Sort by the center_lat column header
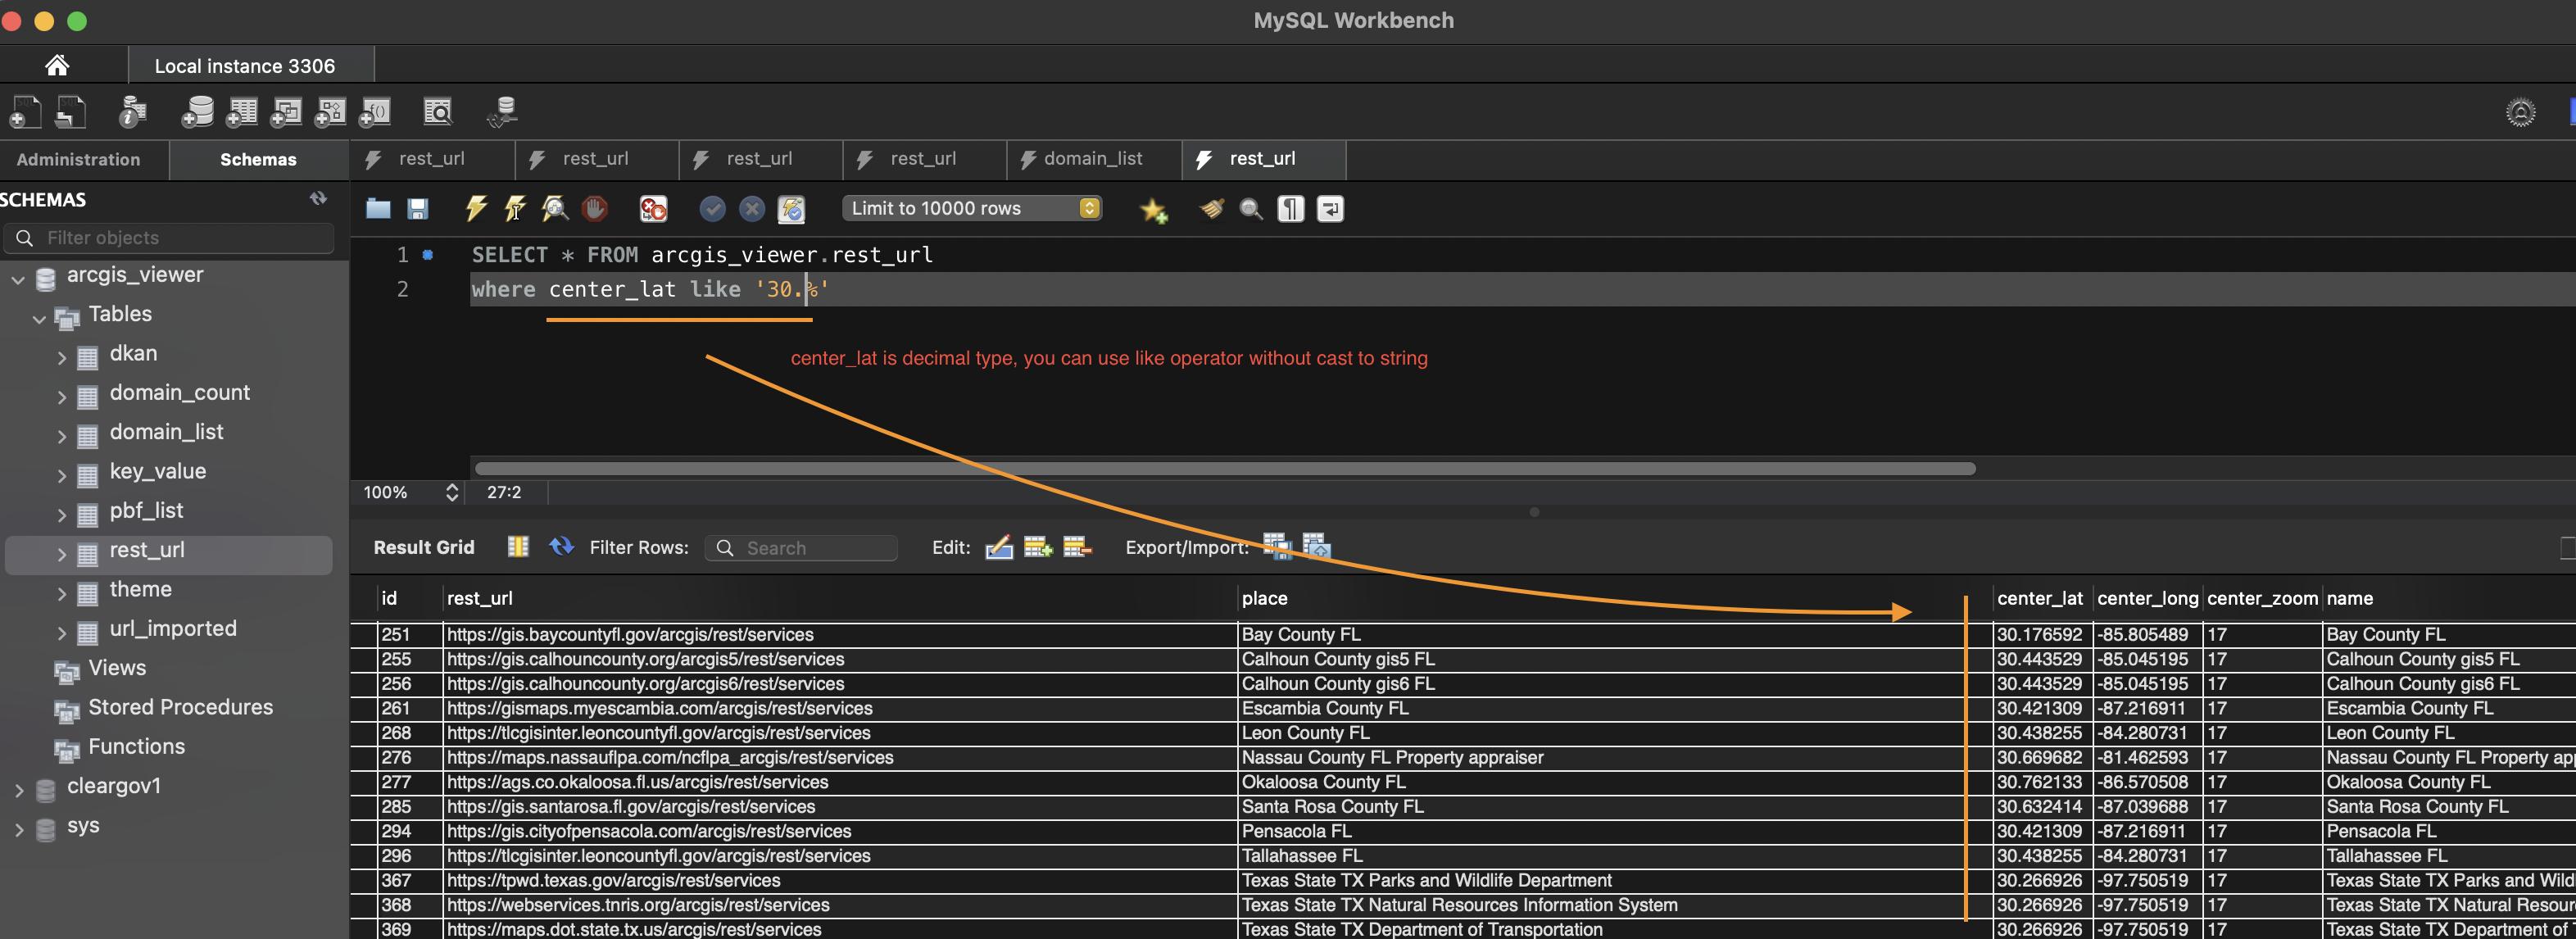Screen dimensions: 2576x939 pyautogui.click(x=2040, y=598)
